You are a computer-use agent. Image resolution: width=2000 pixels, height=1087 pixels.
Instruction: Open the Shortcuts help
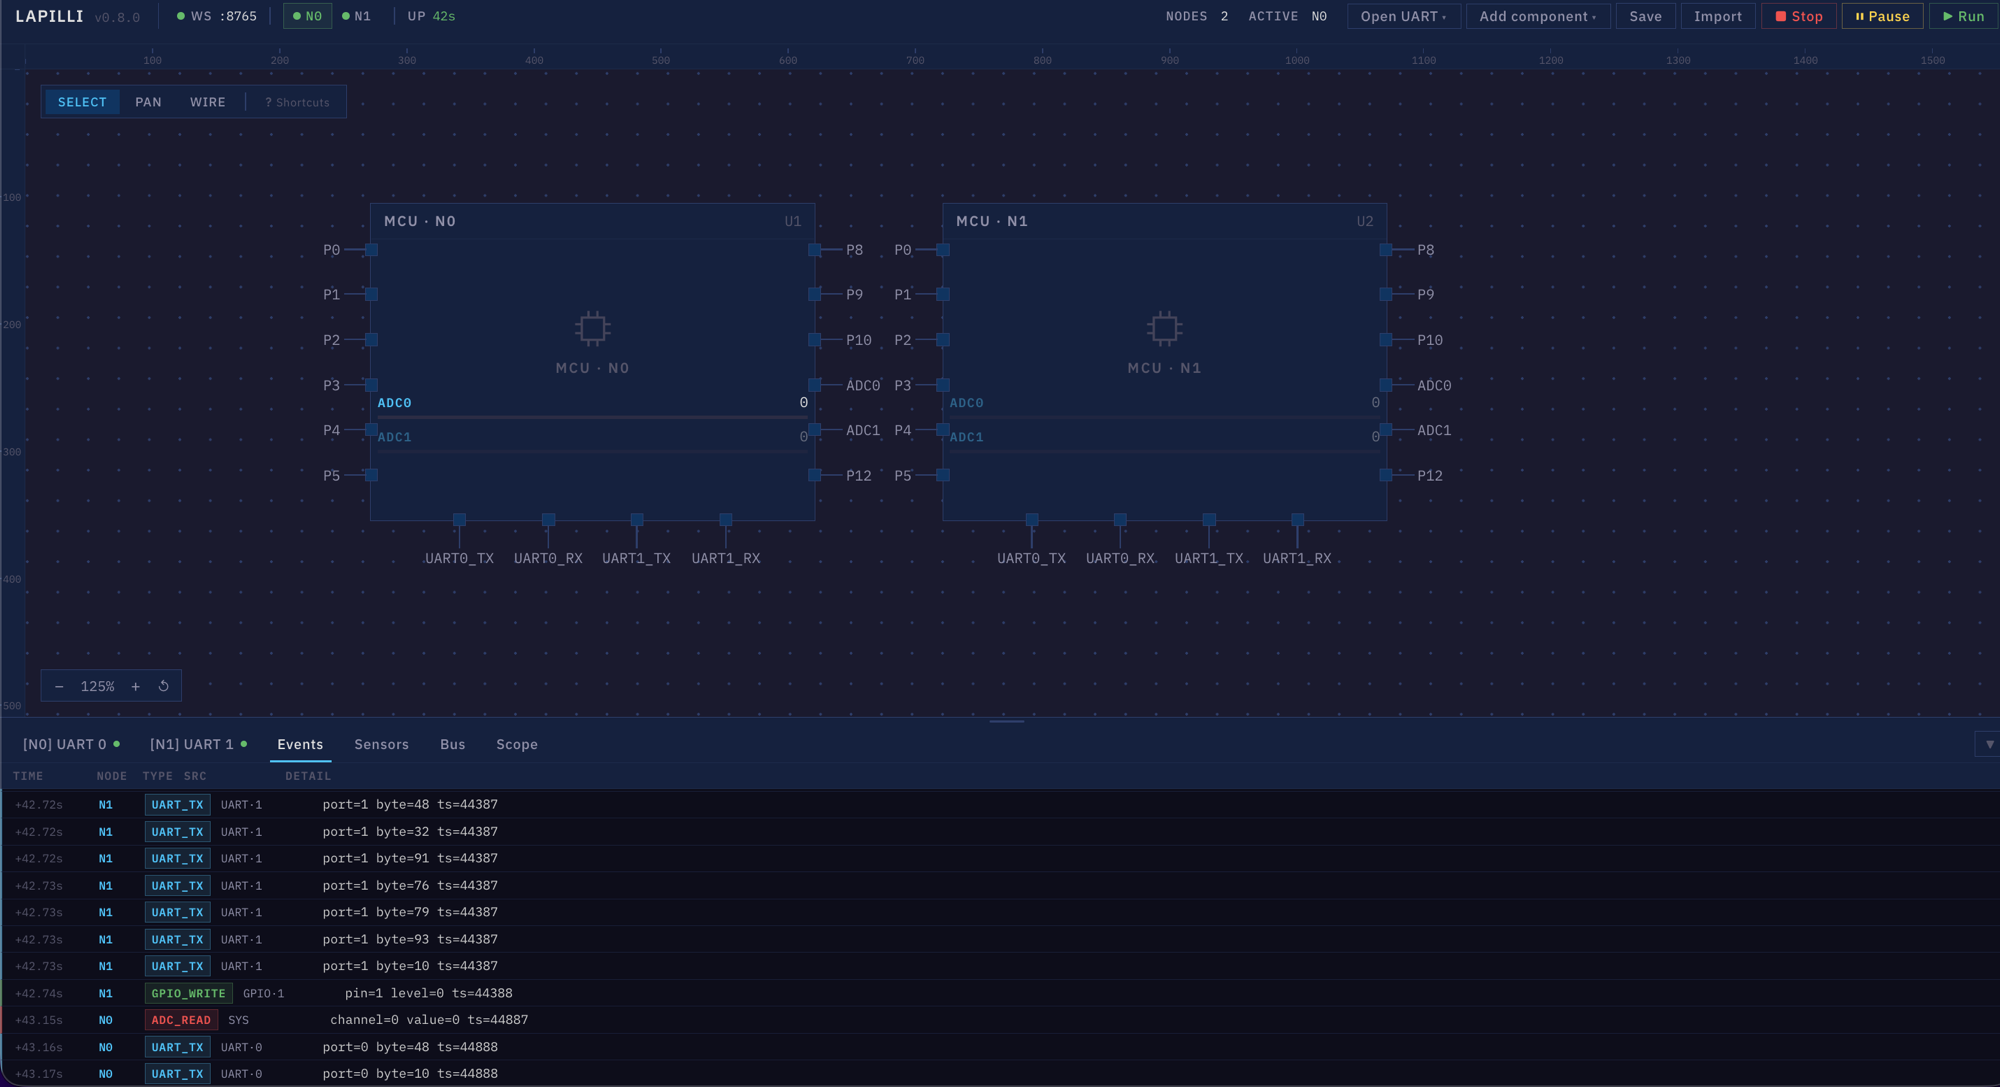coord(297,102)
